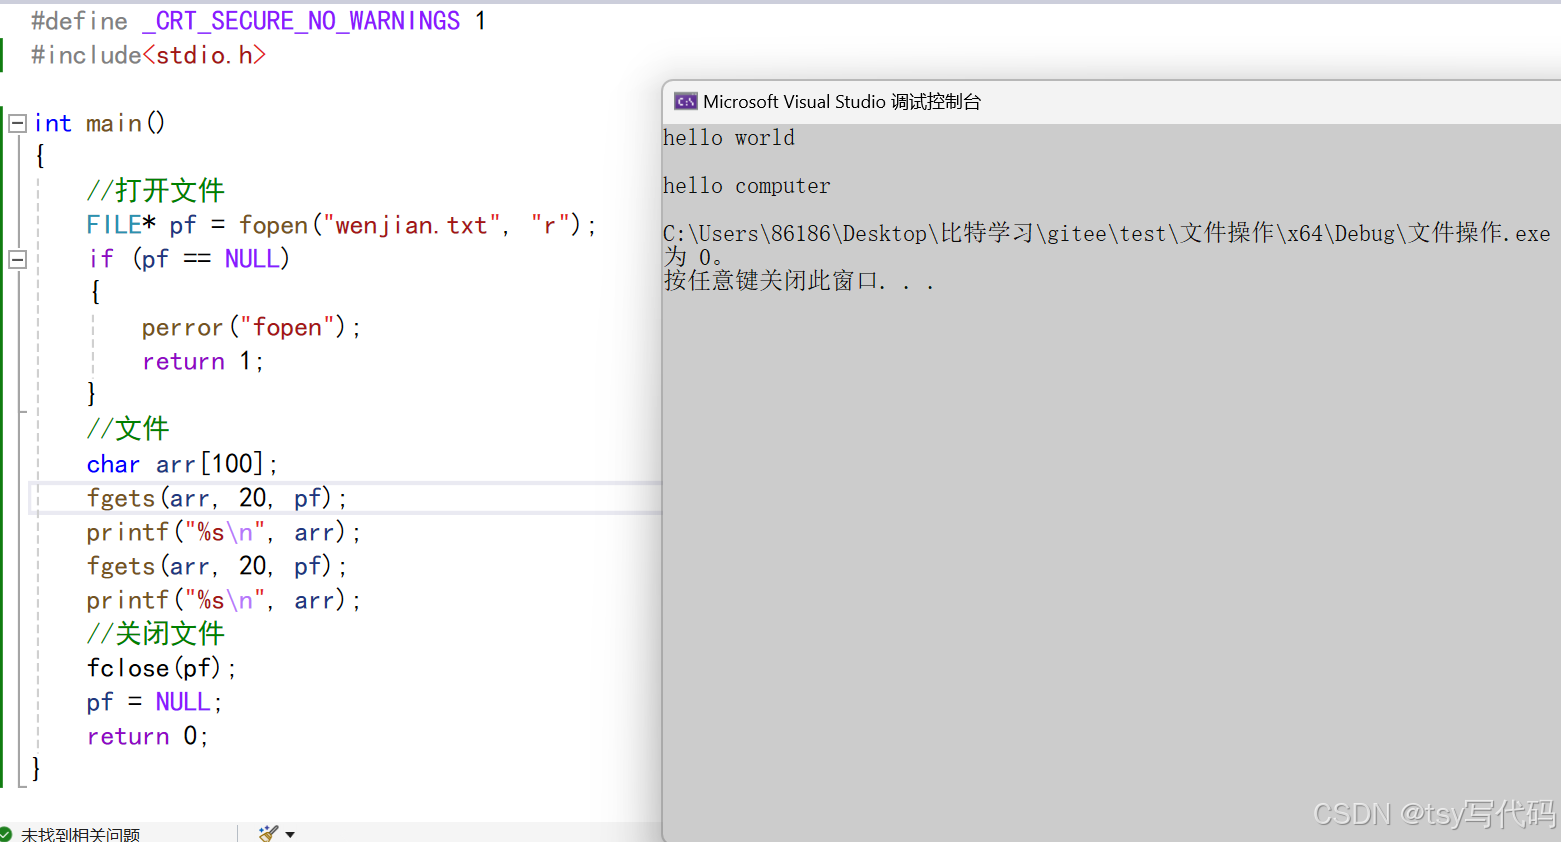This screenshot has width=1561, height=842.
Task: Click the second printf("%s\n", arr) line
Action: point(223,600)
